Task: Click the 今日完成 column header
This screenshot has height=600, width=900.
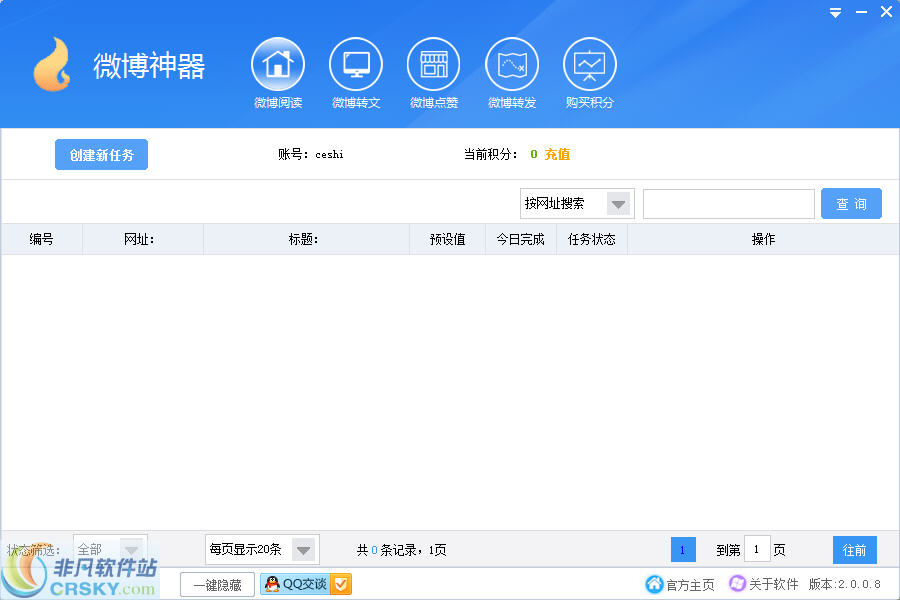Action: 521,239
